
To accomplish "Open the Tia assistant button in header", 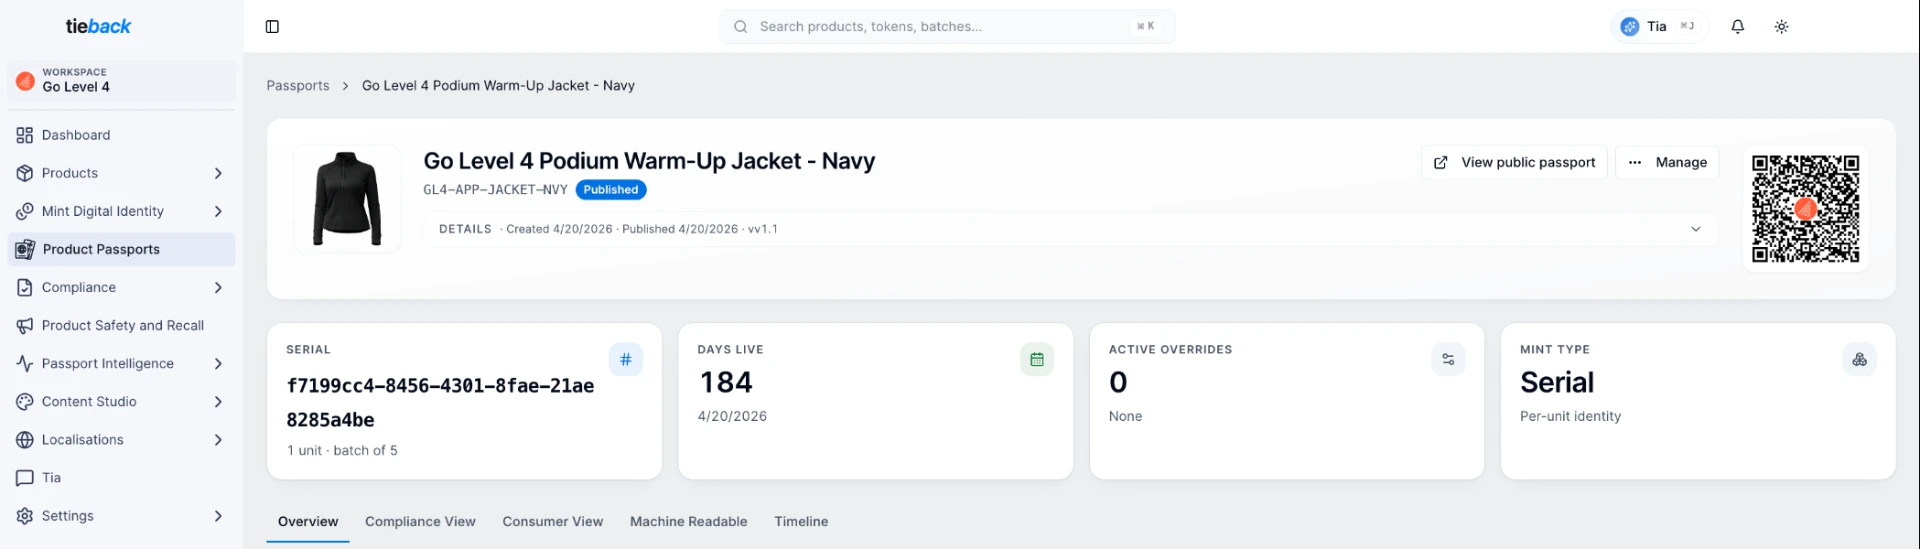I will point(1658,27).
